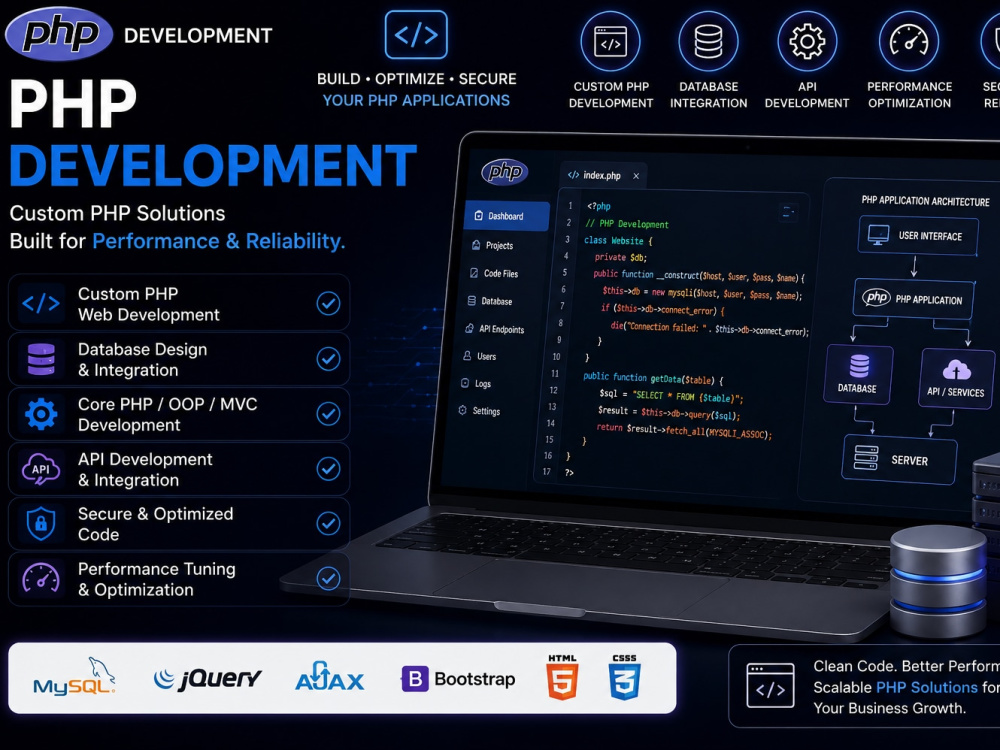Click the PHP Application Architecture heading
Image resolution: width=1000 pixels, height=750 pixels.
click(925, 201)
